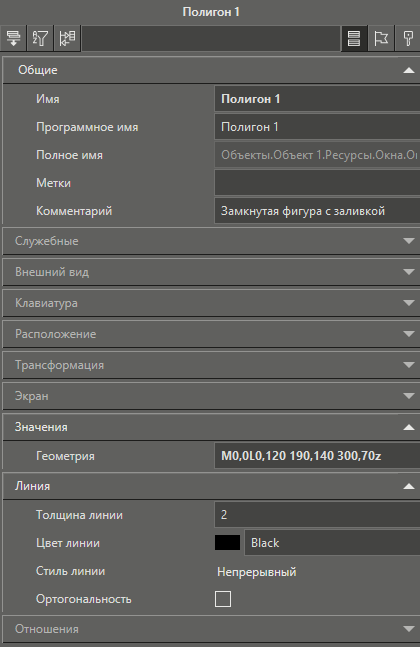Click the Геометрия value field
Viewport: 420px width, 647px height.
click(x=317, y=456)
